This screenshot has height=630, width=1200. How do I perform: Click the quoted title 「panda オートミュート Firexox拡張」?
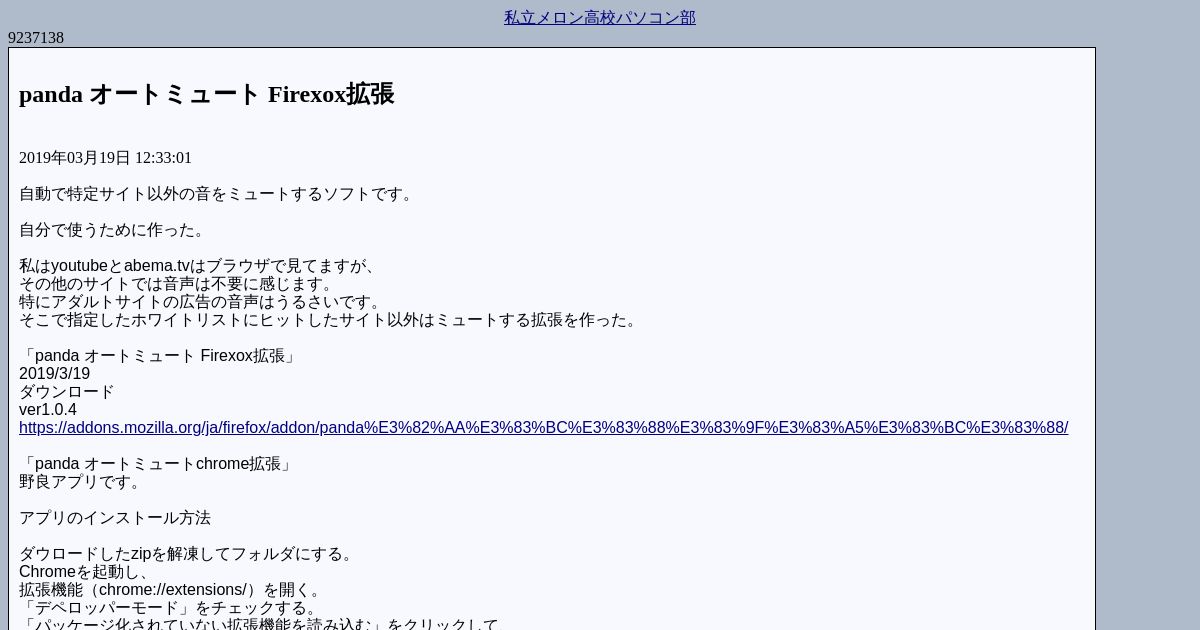pyautogui.click(x=160, y=356)
